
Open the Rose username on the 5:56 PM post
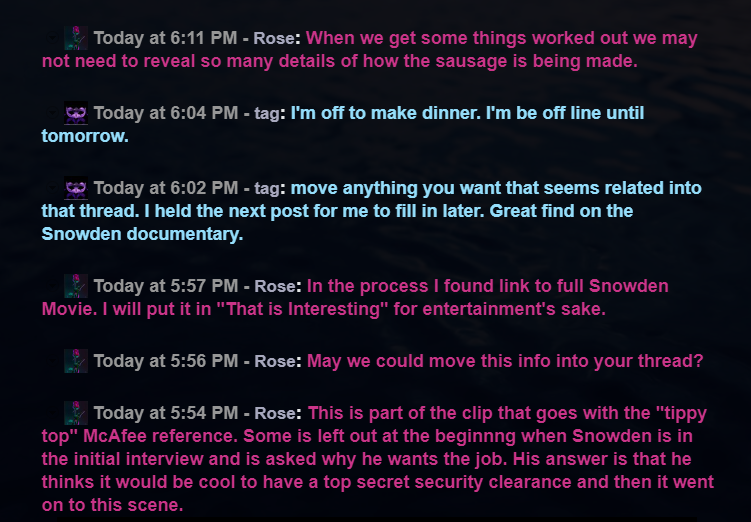(275, 360)
